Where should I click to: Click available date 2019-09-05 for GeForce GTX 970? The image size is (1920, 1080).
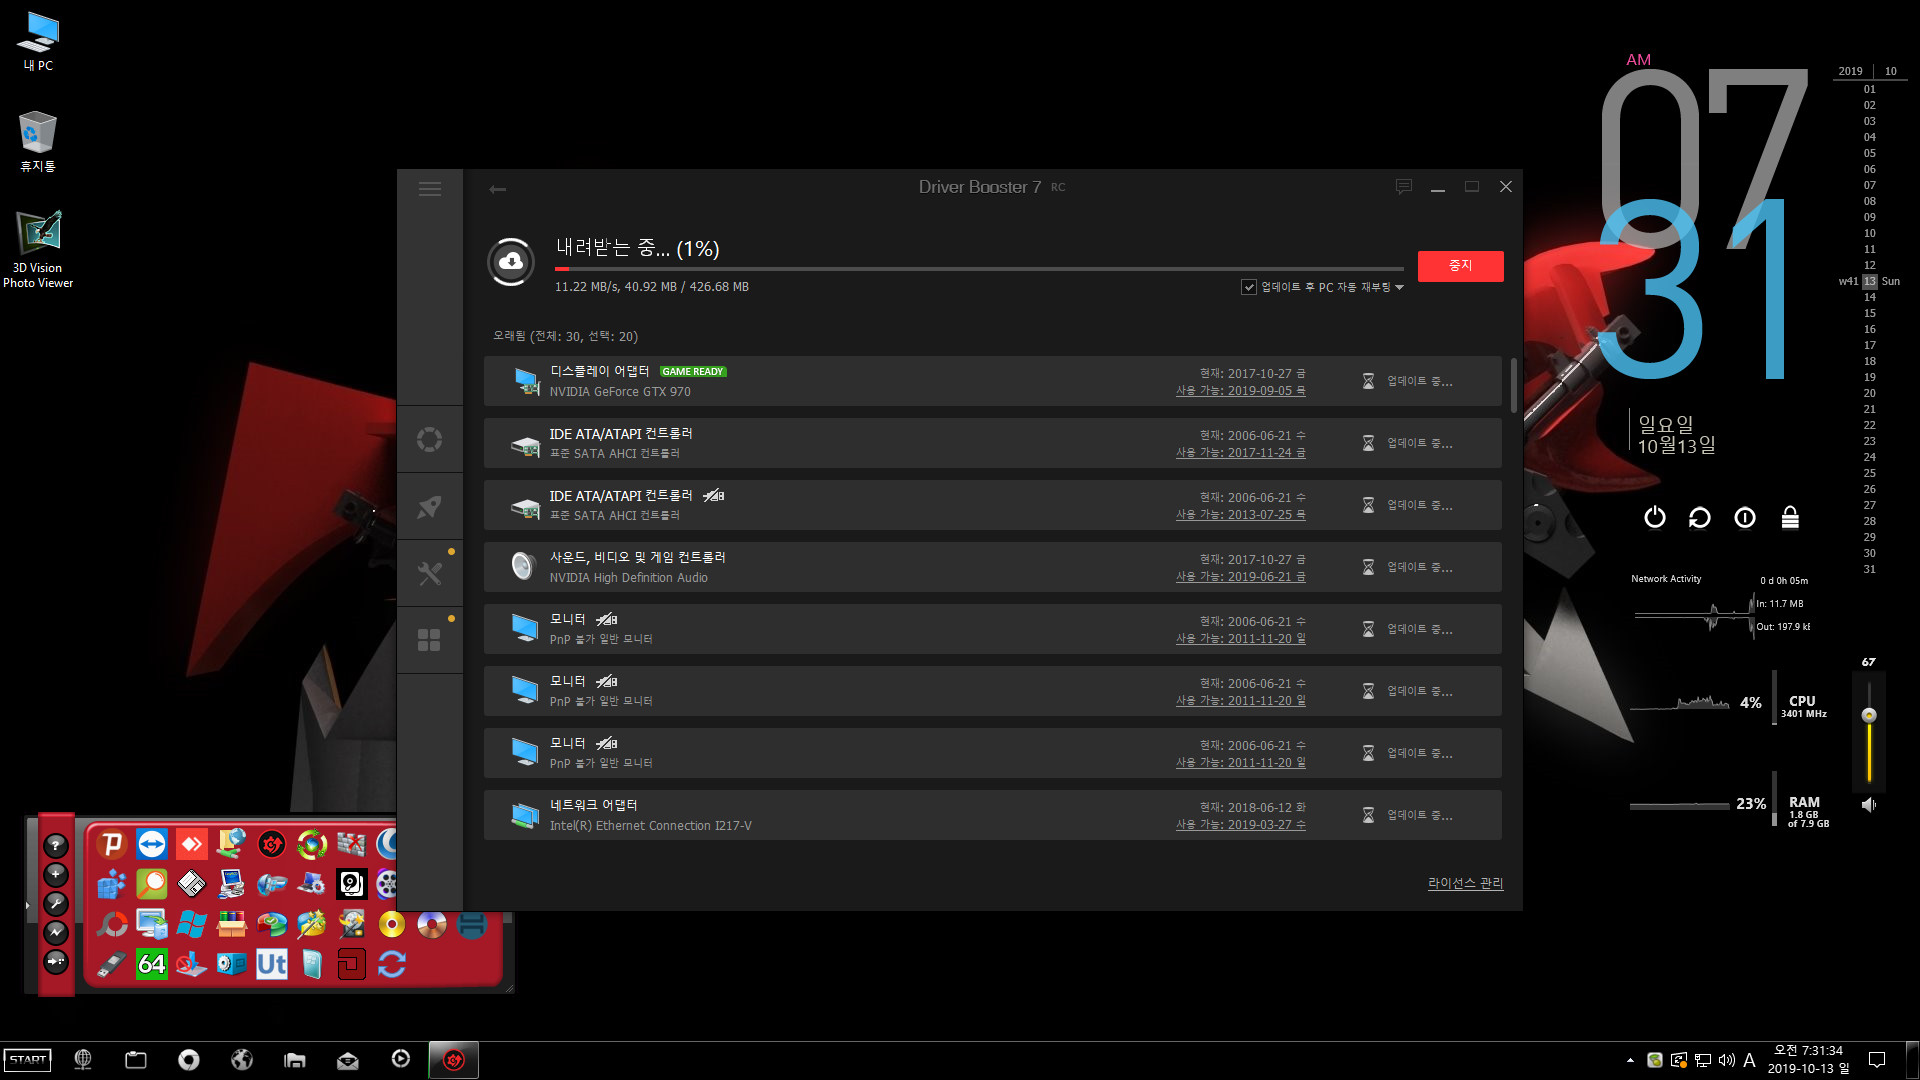1240,391
